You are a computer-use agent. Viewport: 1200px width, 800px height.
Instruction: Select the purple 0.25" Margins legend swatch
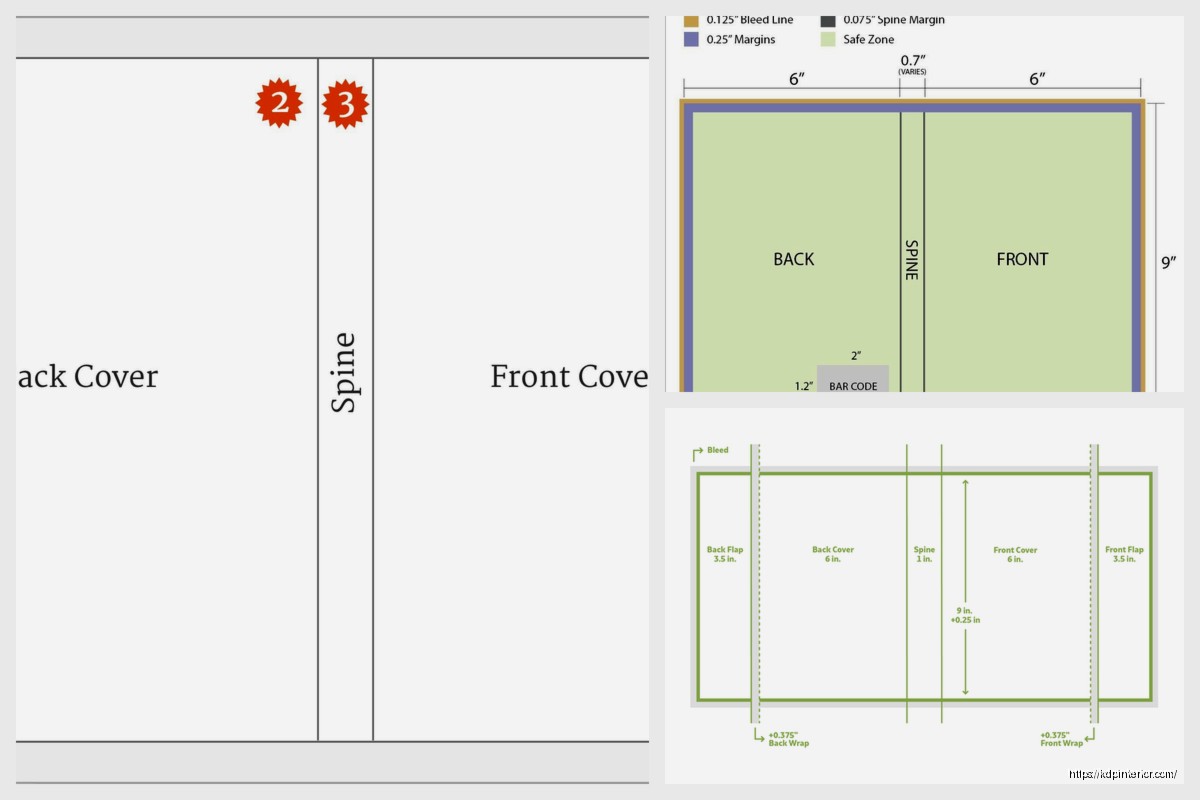click(690, 40)
